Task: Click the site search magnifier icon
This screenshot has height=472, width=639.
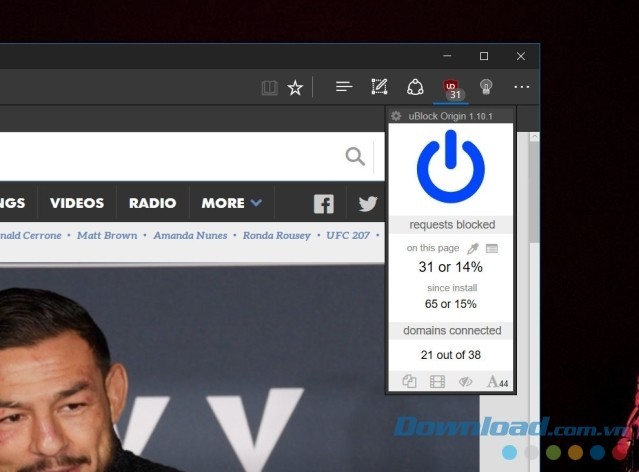Action: (355, 157)
